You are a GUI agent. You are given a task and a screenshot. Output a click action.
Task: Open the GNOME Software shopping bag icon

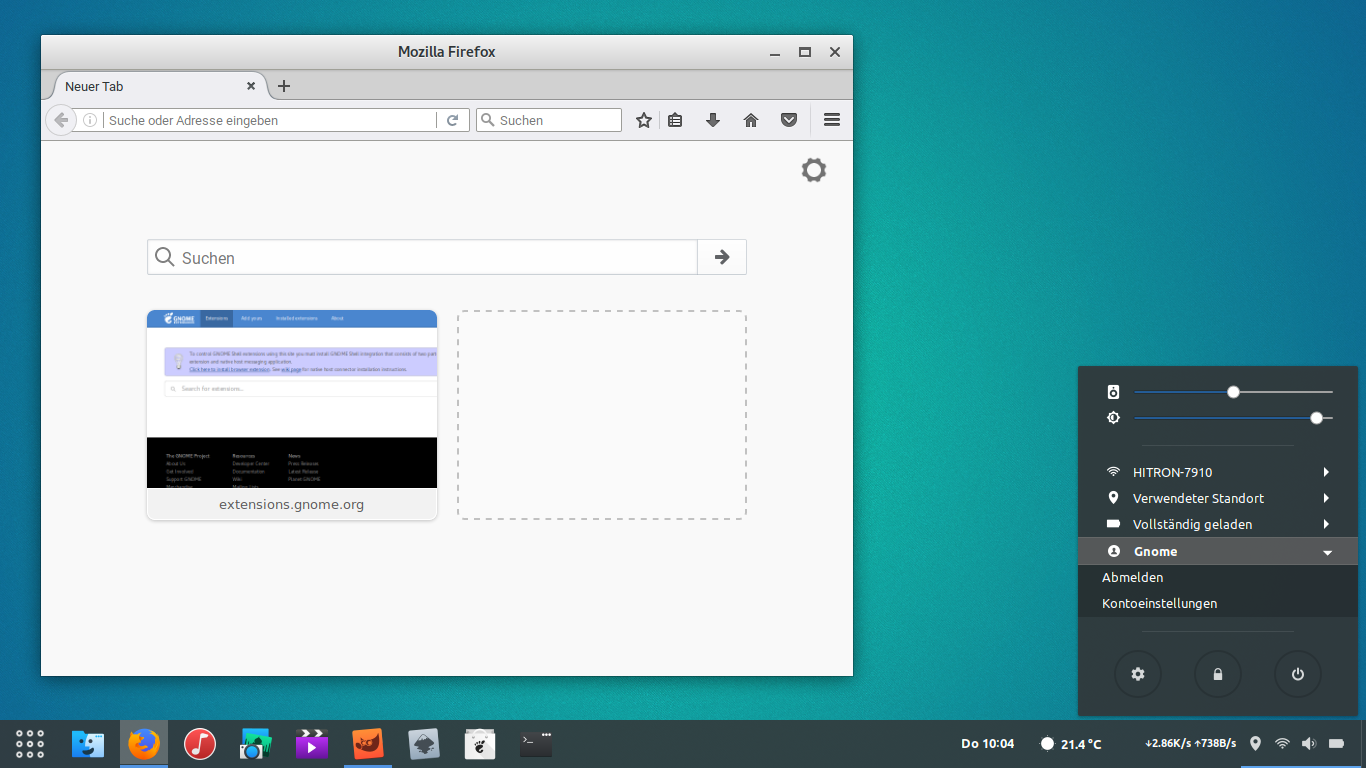[x=480, y=744]
